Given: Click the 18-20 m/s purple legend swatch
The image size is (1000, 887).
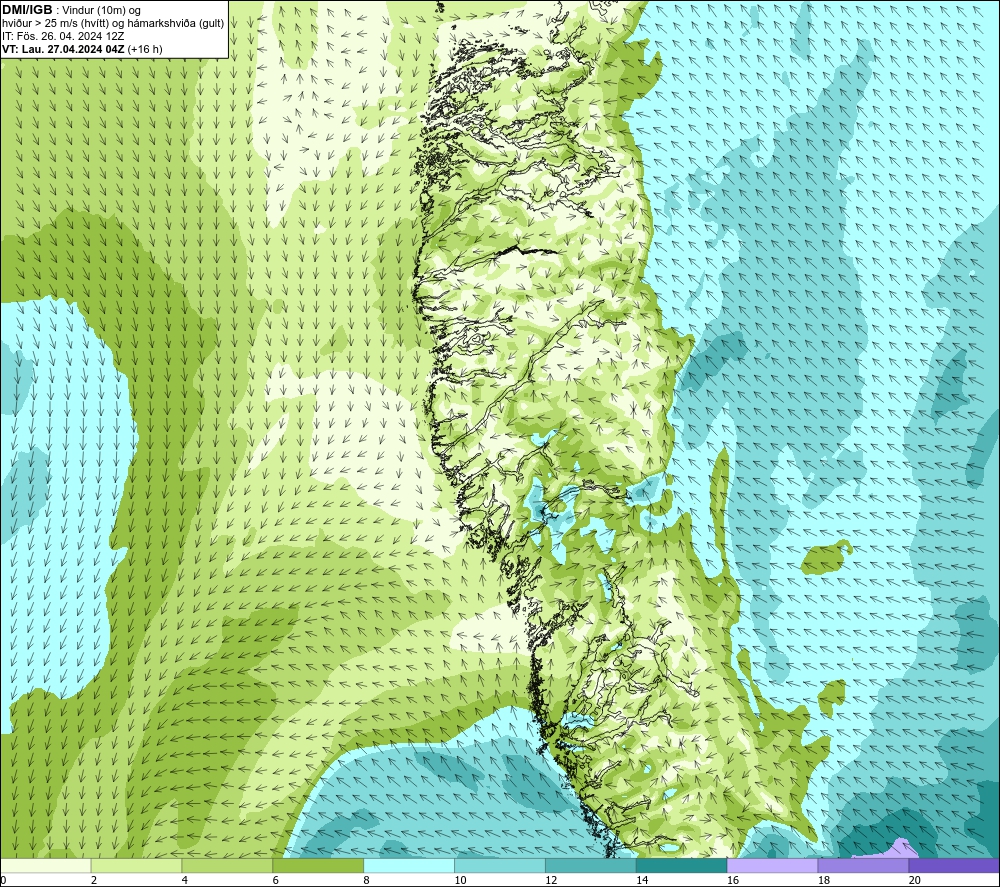Looking at the screenshot, I should pos(863,865).
